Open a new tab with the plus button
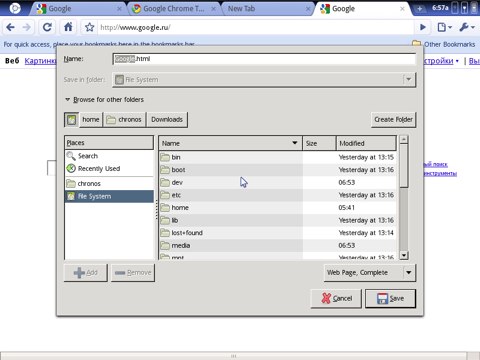Image resolution: width=480 pixels, height=360 pixels. 419,9
